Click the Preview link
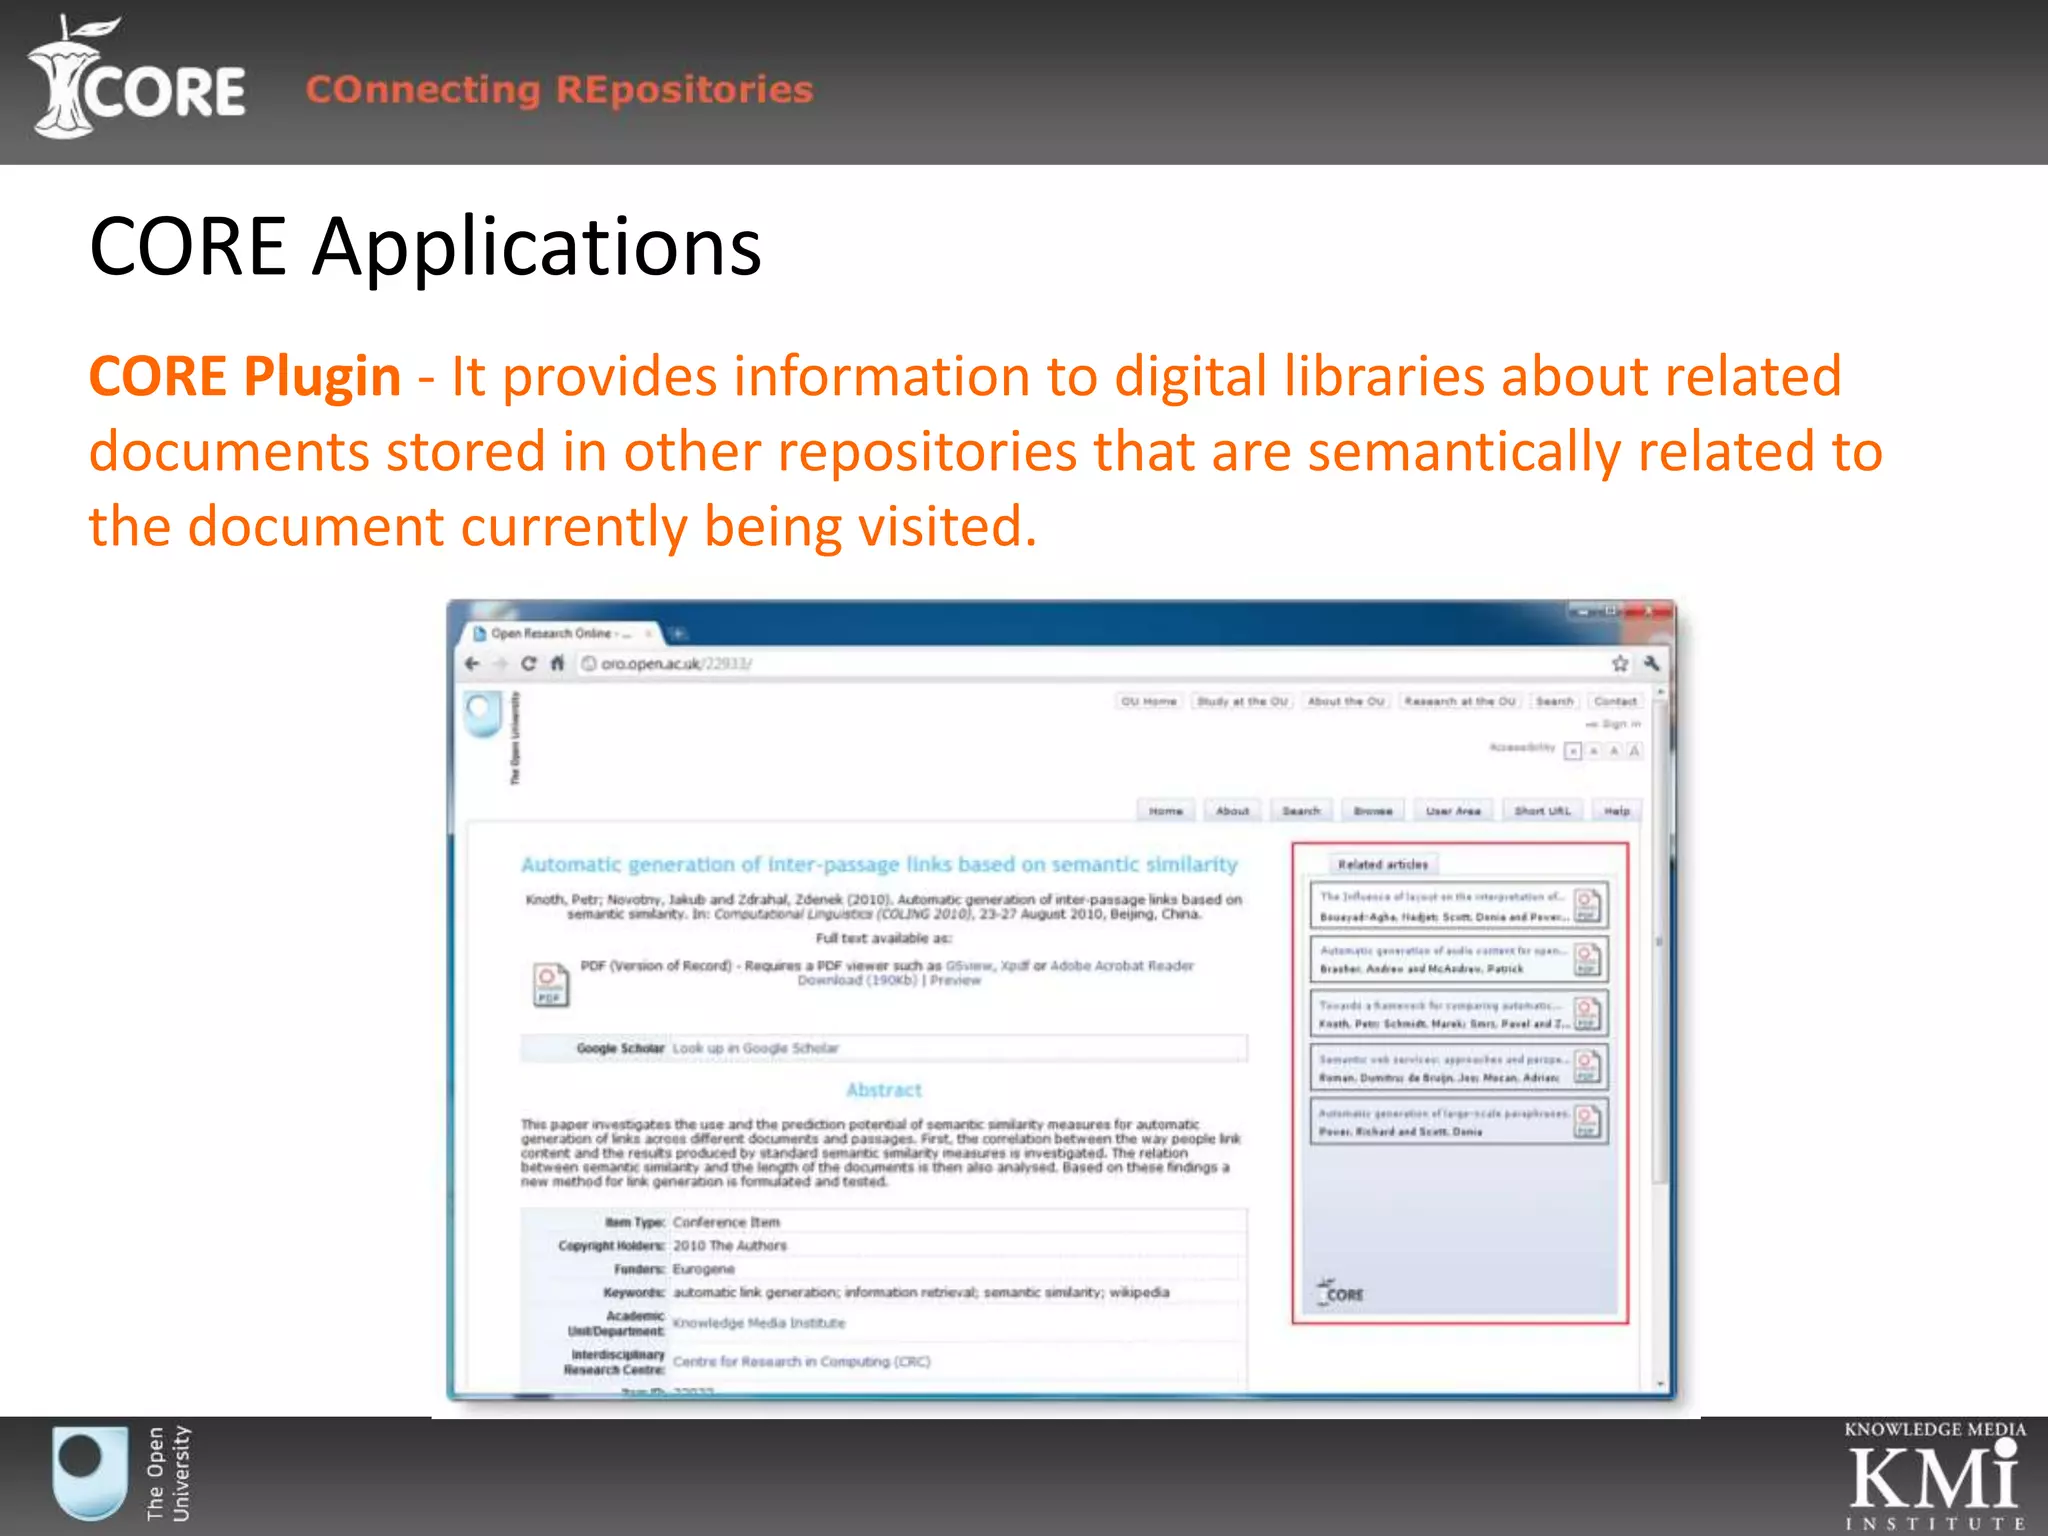Screen dimensions: 2048x1536 click(955, 980)
